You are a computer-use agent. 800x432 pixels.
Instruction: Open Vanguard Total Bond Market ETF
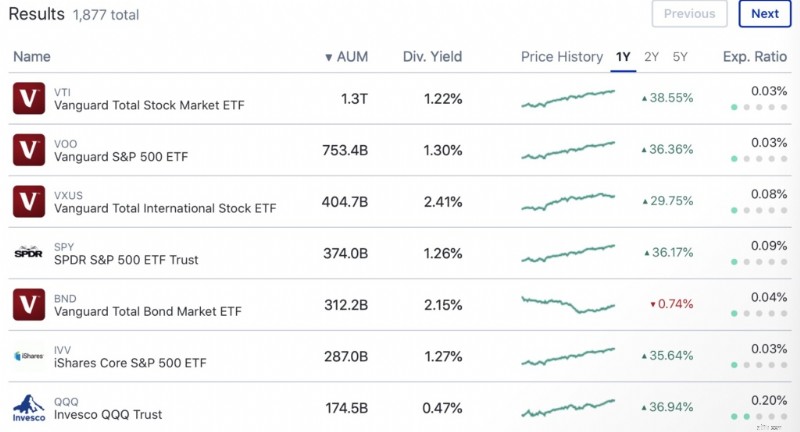tap(147, 312)
